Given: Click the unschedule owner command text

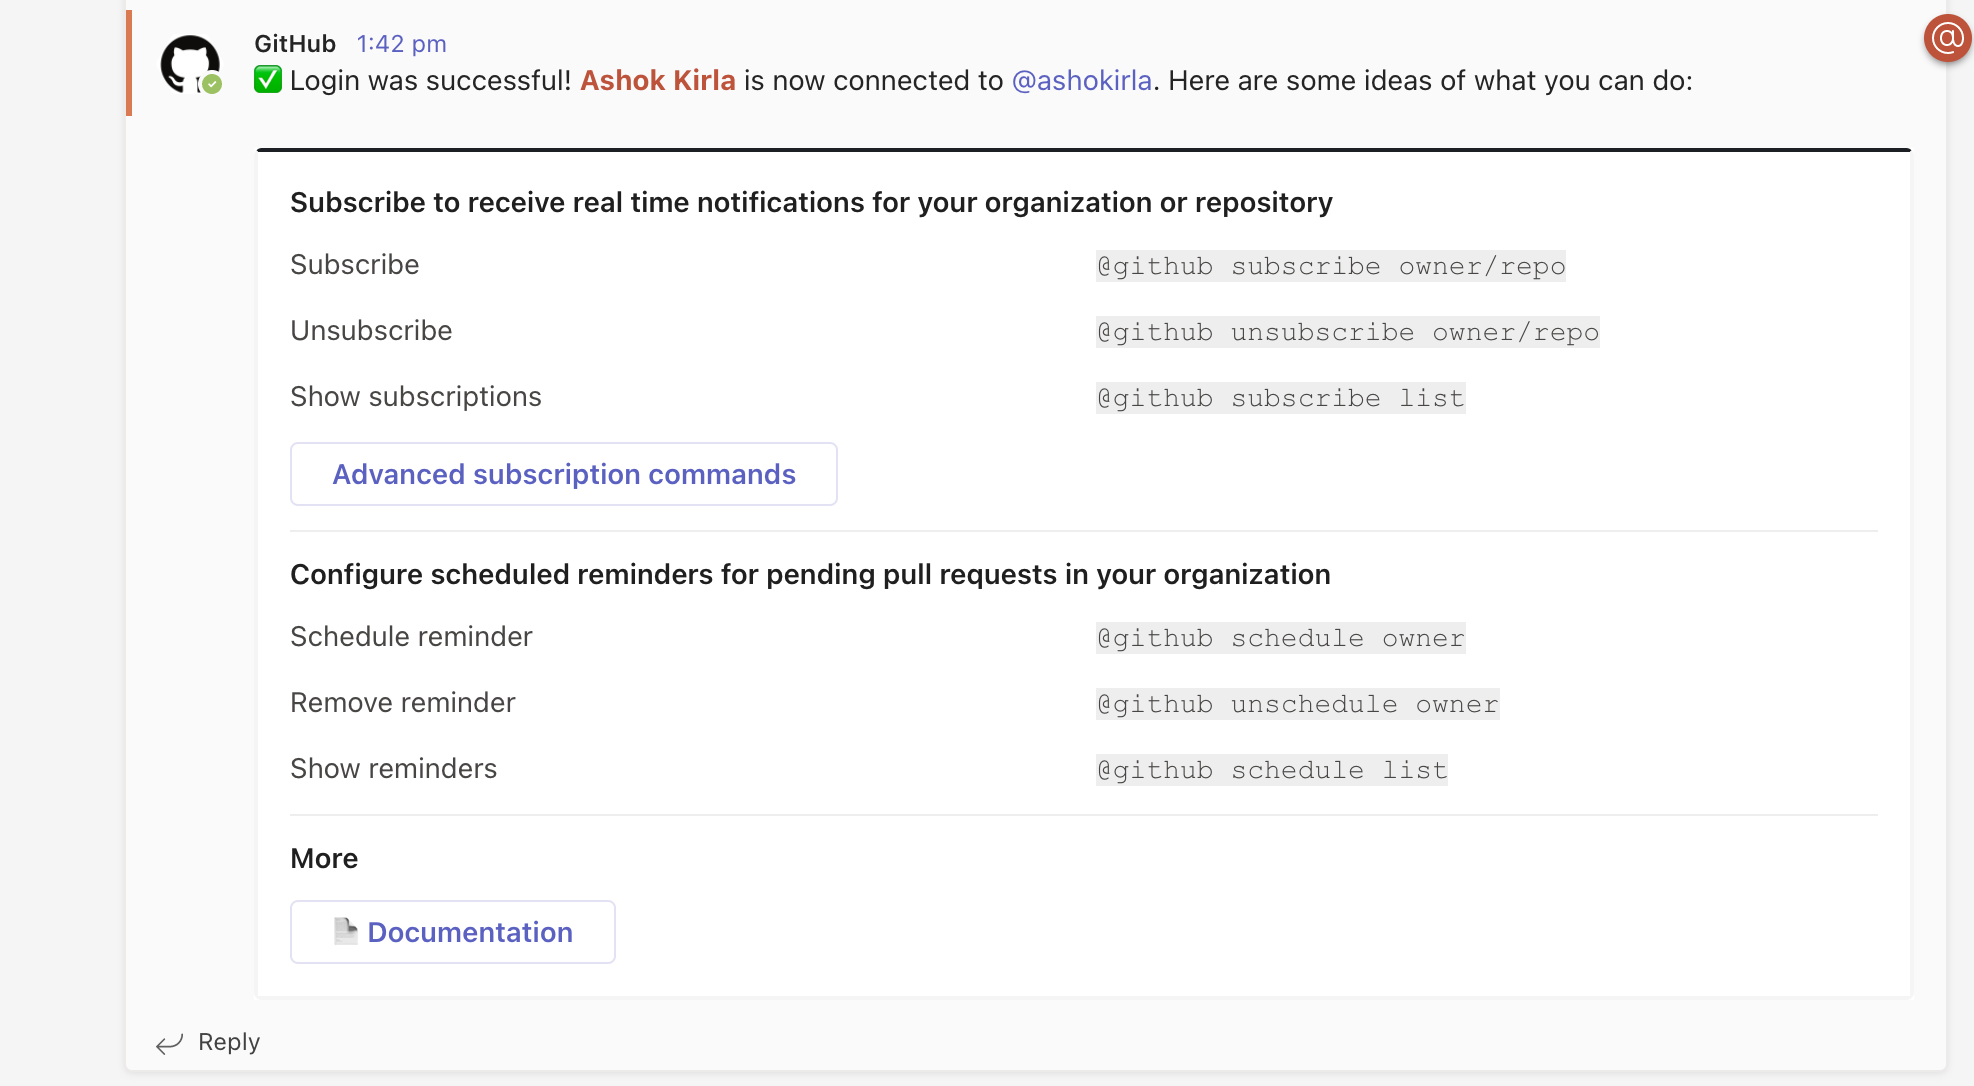Looking at the screenshot, I should [x=1297, y=704].
